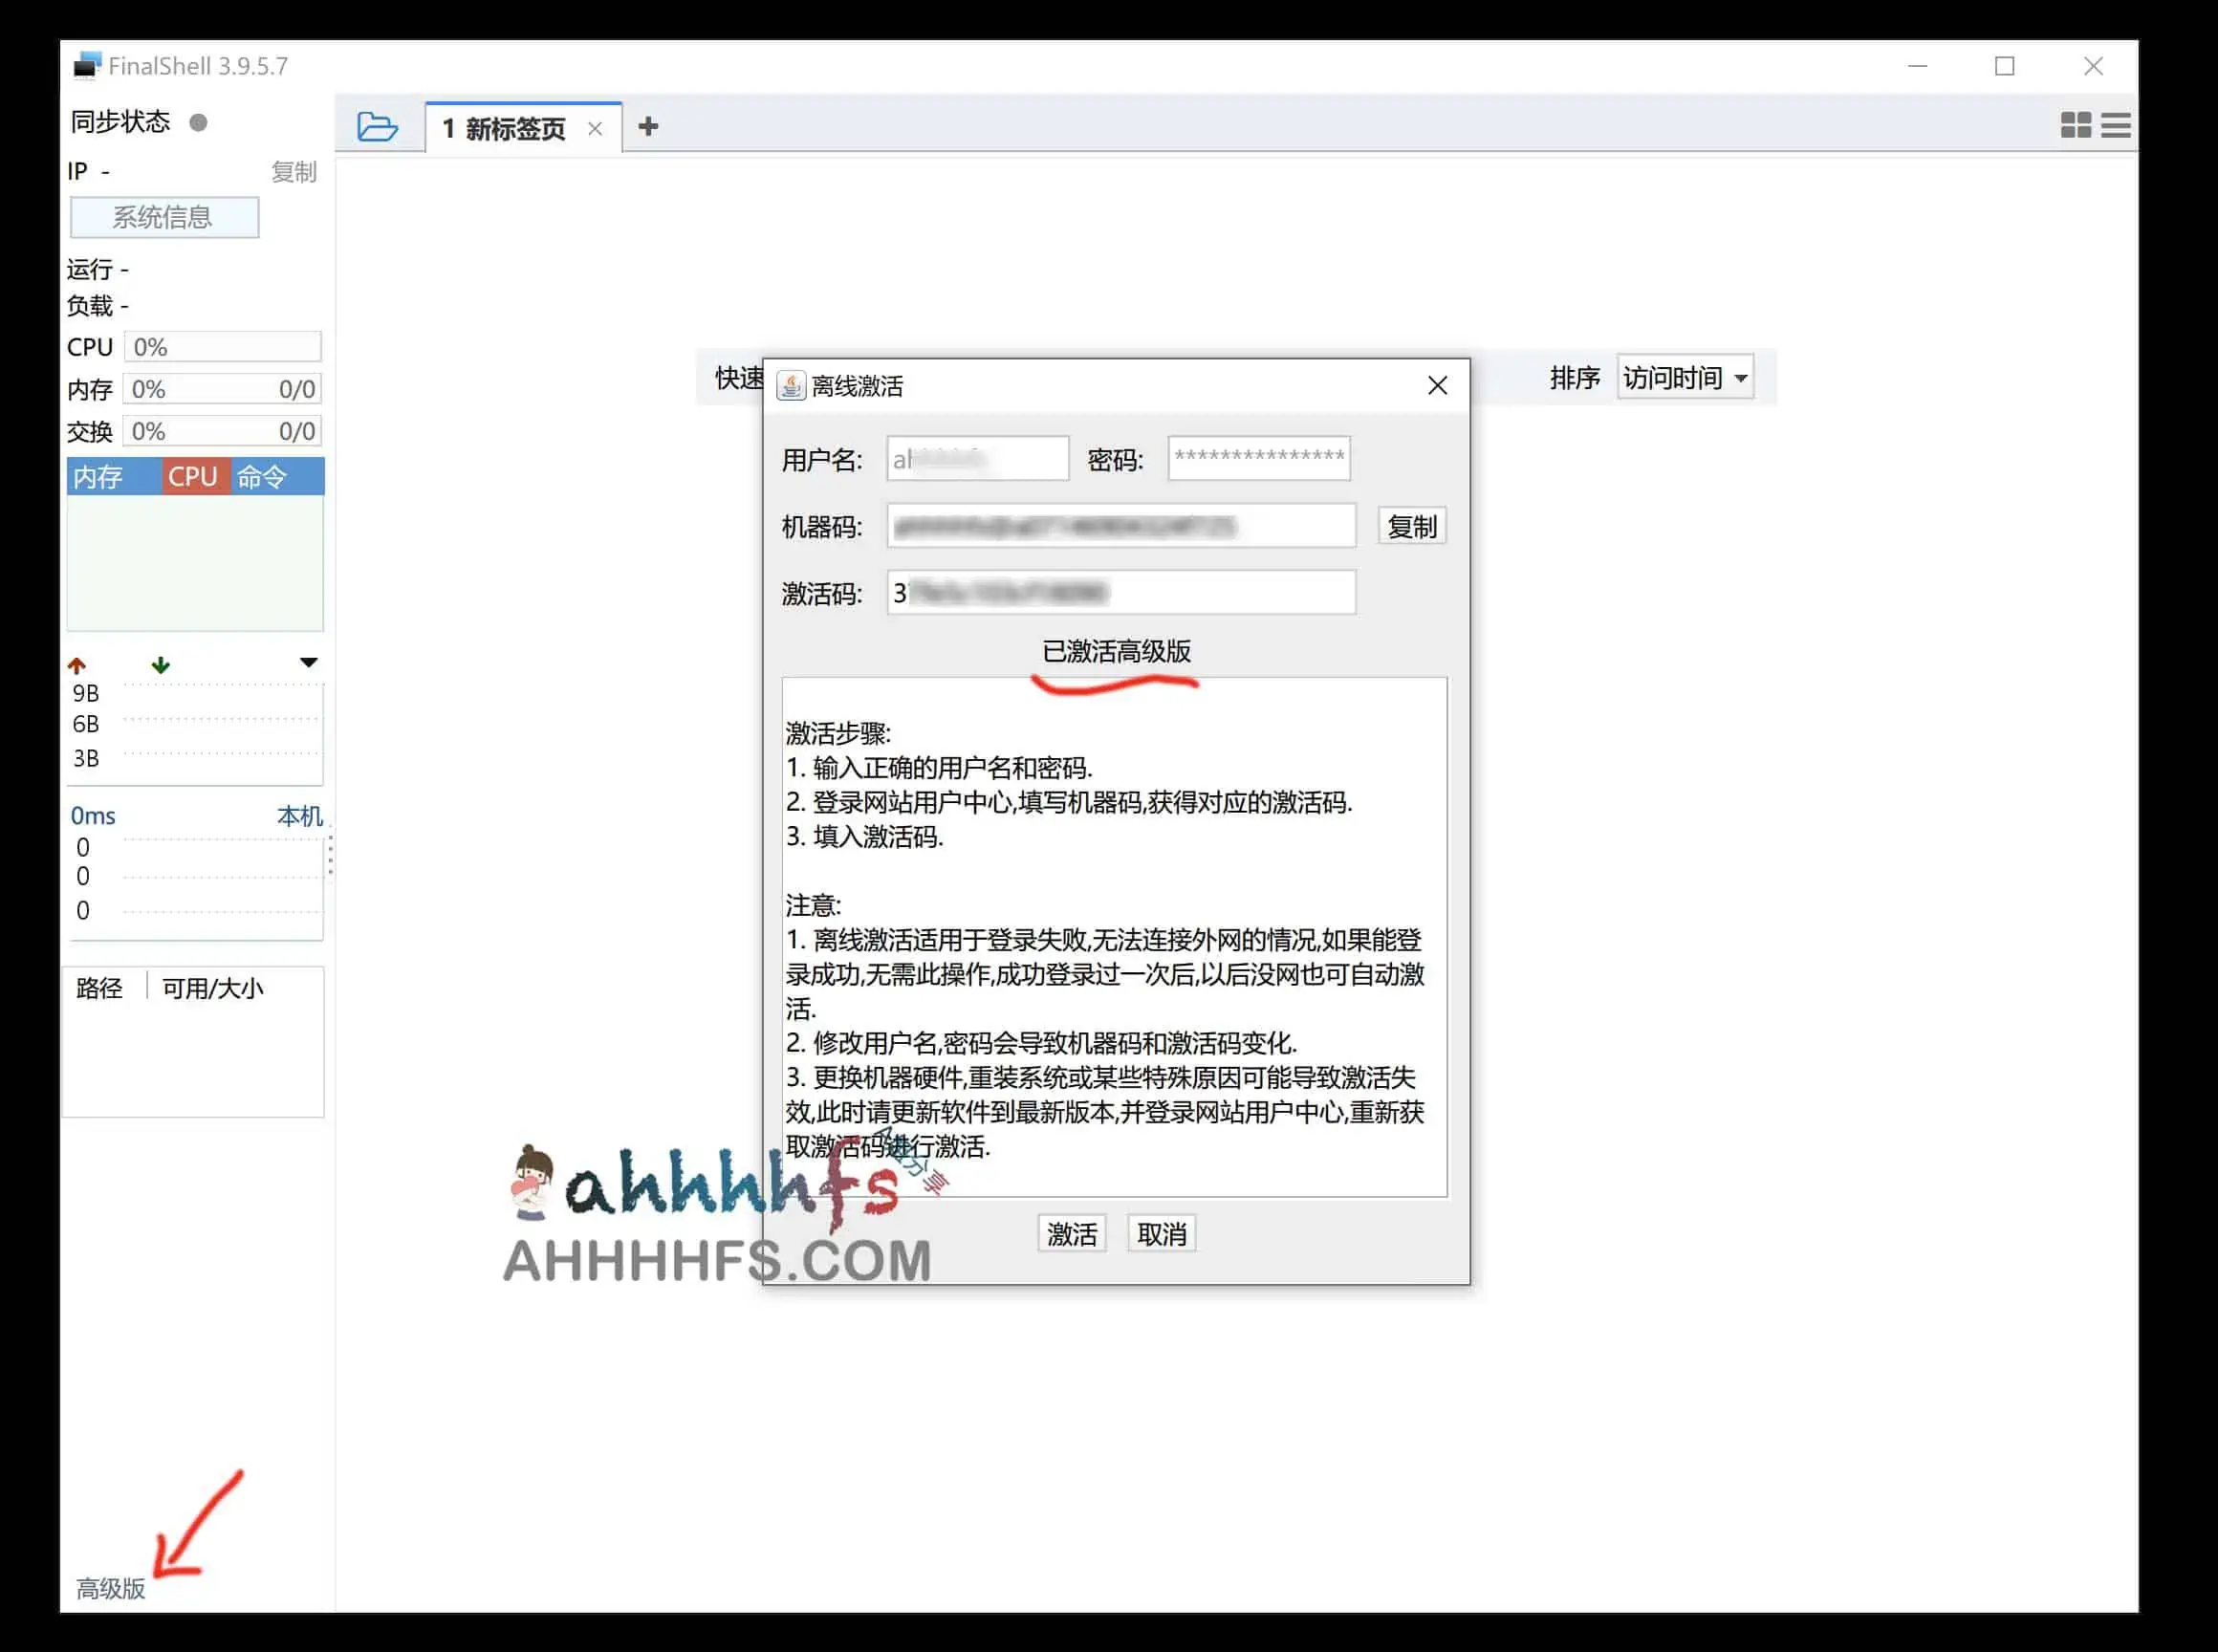Select the 新标签页 tab
Image resolution: width=2218 pixels, height=1652 pixels.
point(512,127)
